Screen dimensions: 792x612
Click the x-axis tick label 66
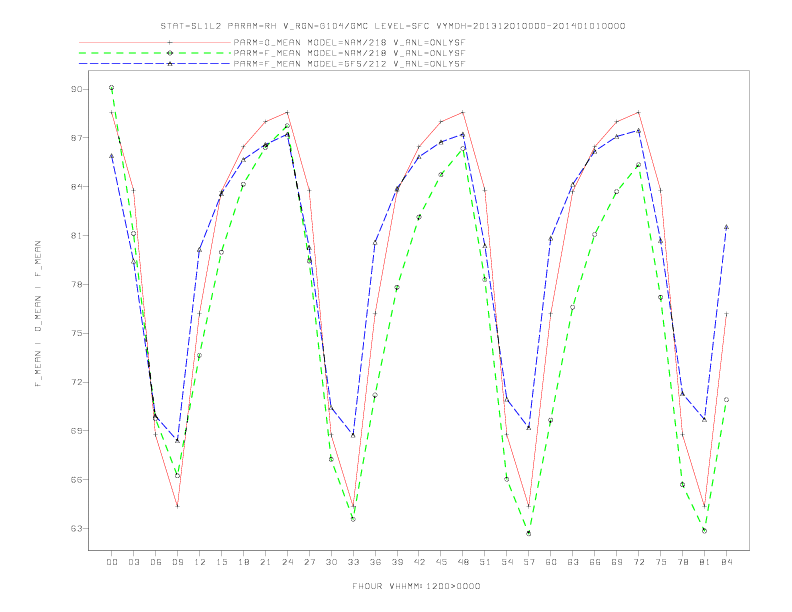point(595,562)
